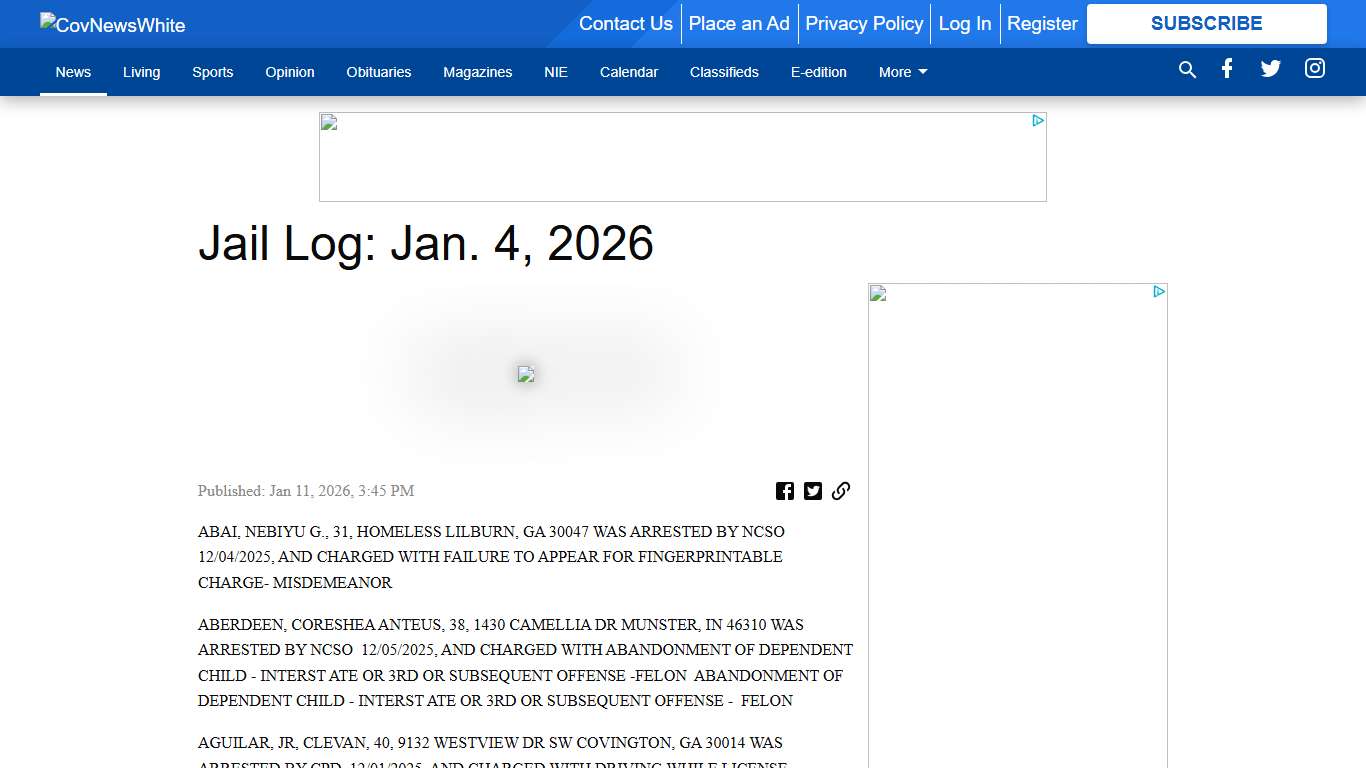Visit the Facebook page from header icon

coord(1227,69)
